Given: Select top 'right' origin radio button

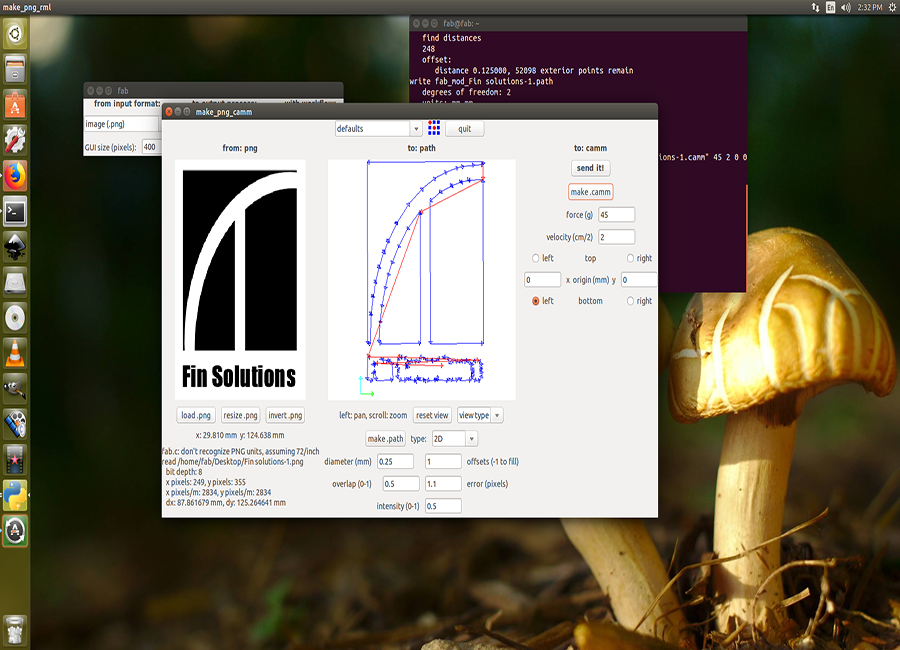Looking at the screenshot, I should click(x=630, y=258).
